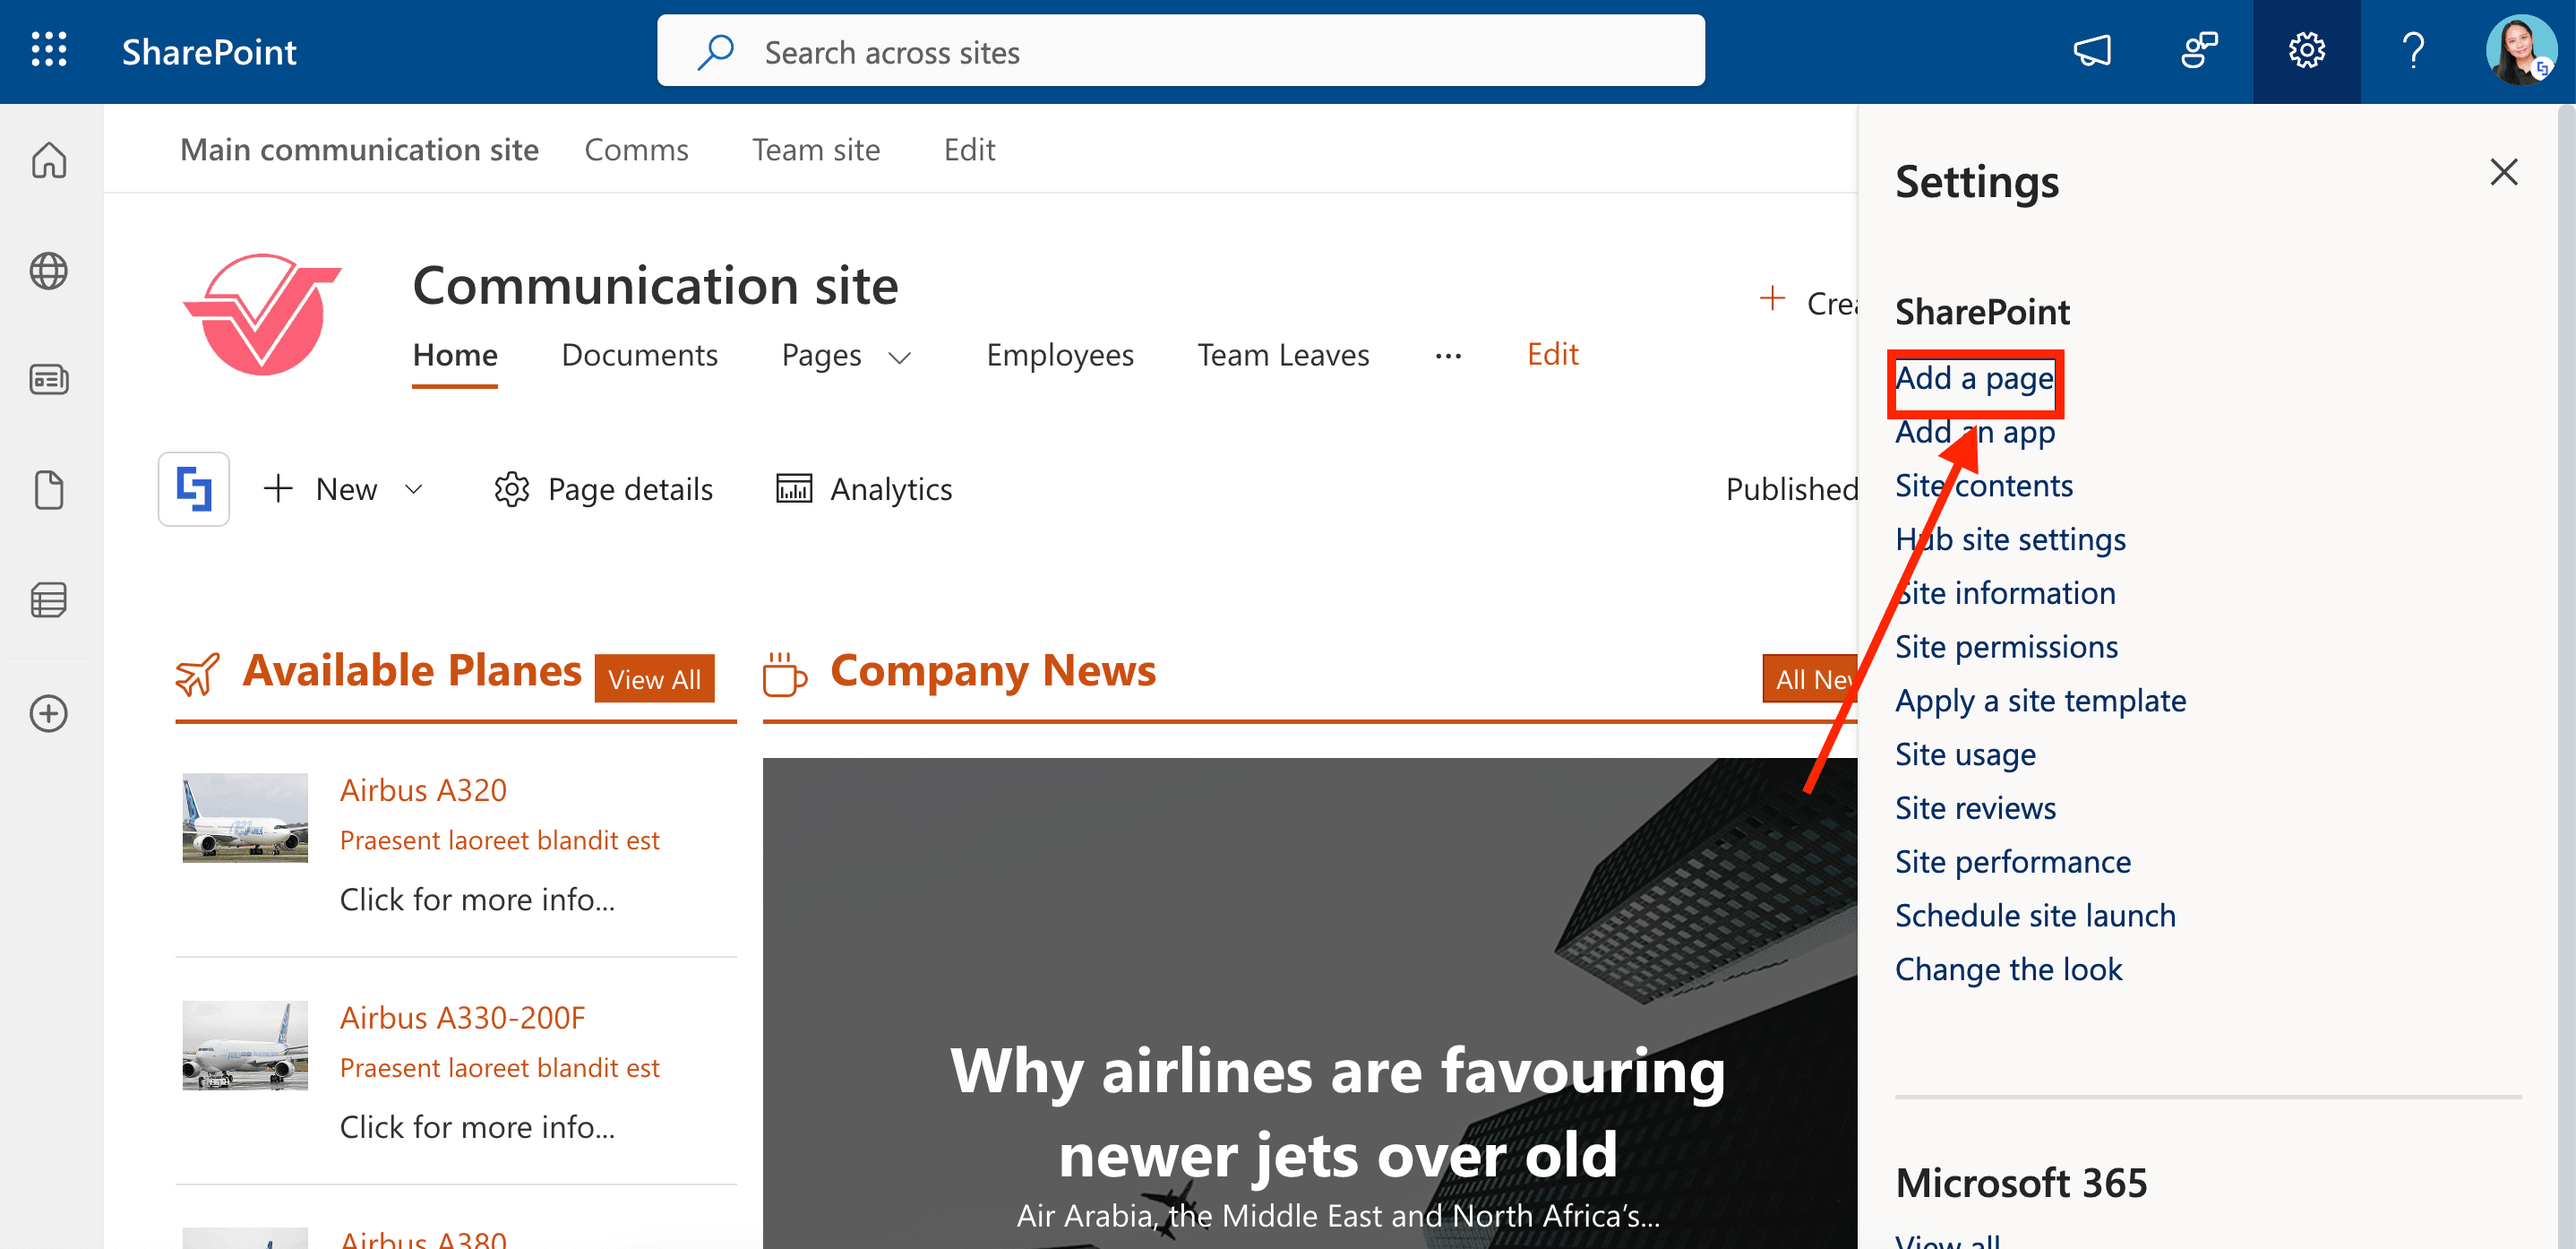The height and width of the screenshot is (1249, 2576).
Task: Focus the Search across sites field
Action: click(1181, 51)
